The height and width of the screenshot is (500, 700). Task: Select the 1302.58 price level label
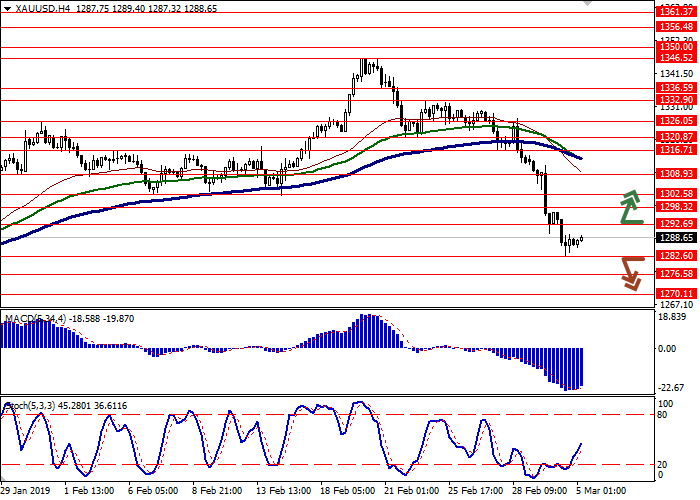coord(676,193)
